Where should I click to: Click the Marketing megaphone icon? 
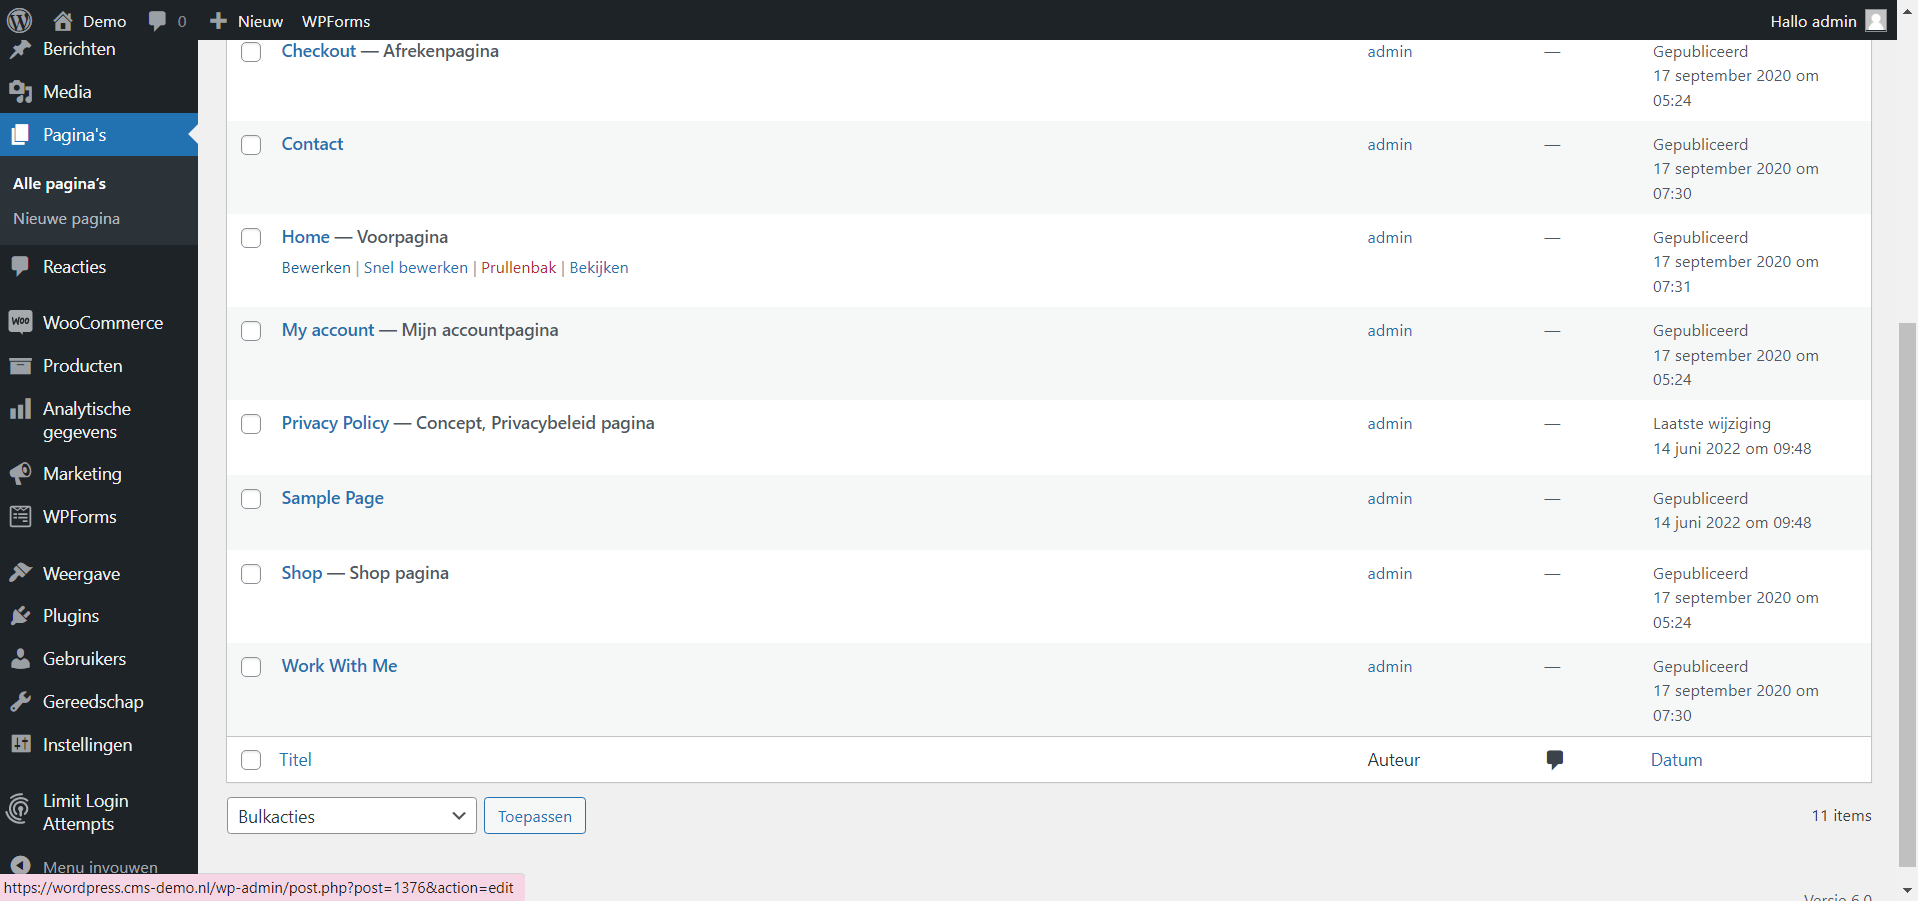[x=20, y=474]
